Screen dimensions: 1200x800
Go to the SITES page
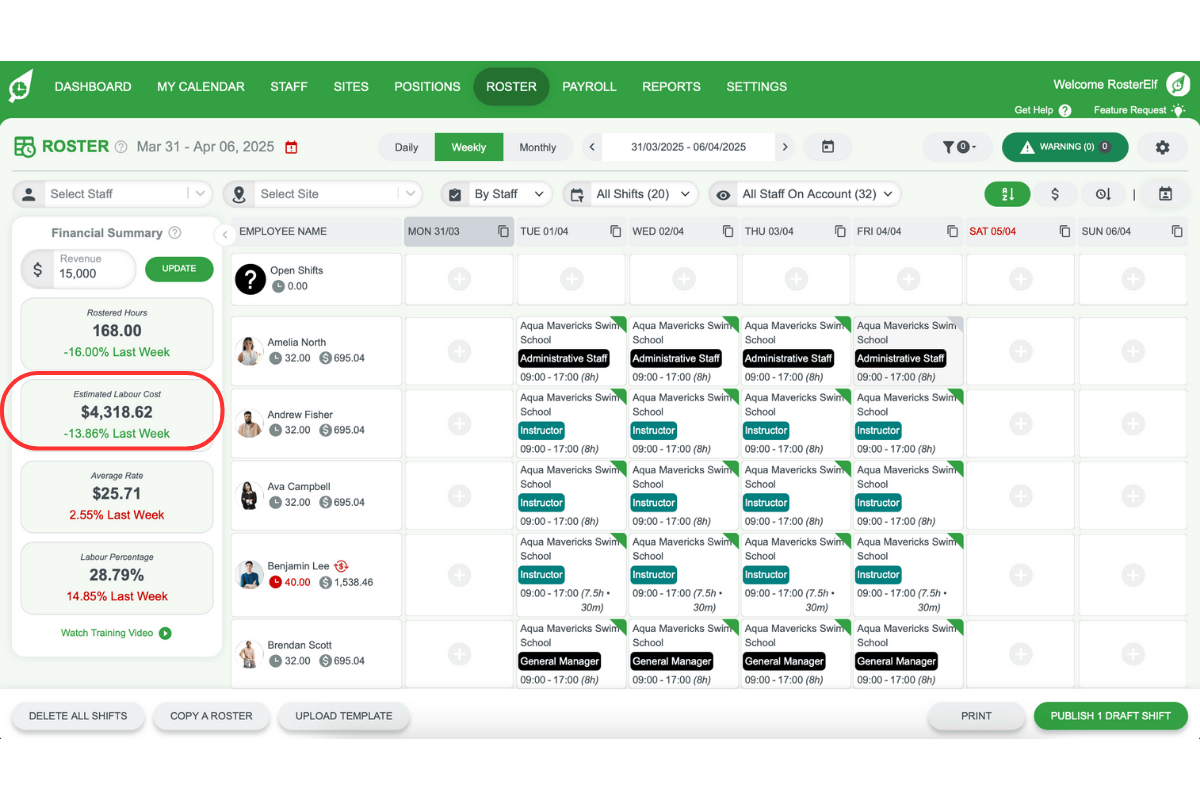(351, 86)
